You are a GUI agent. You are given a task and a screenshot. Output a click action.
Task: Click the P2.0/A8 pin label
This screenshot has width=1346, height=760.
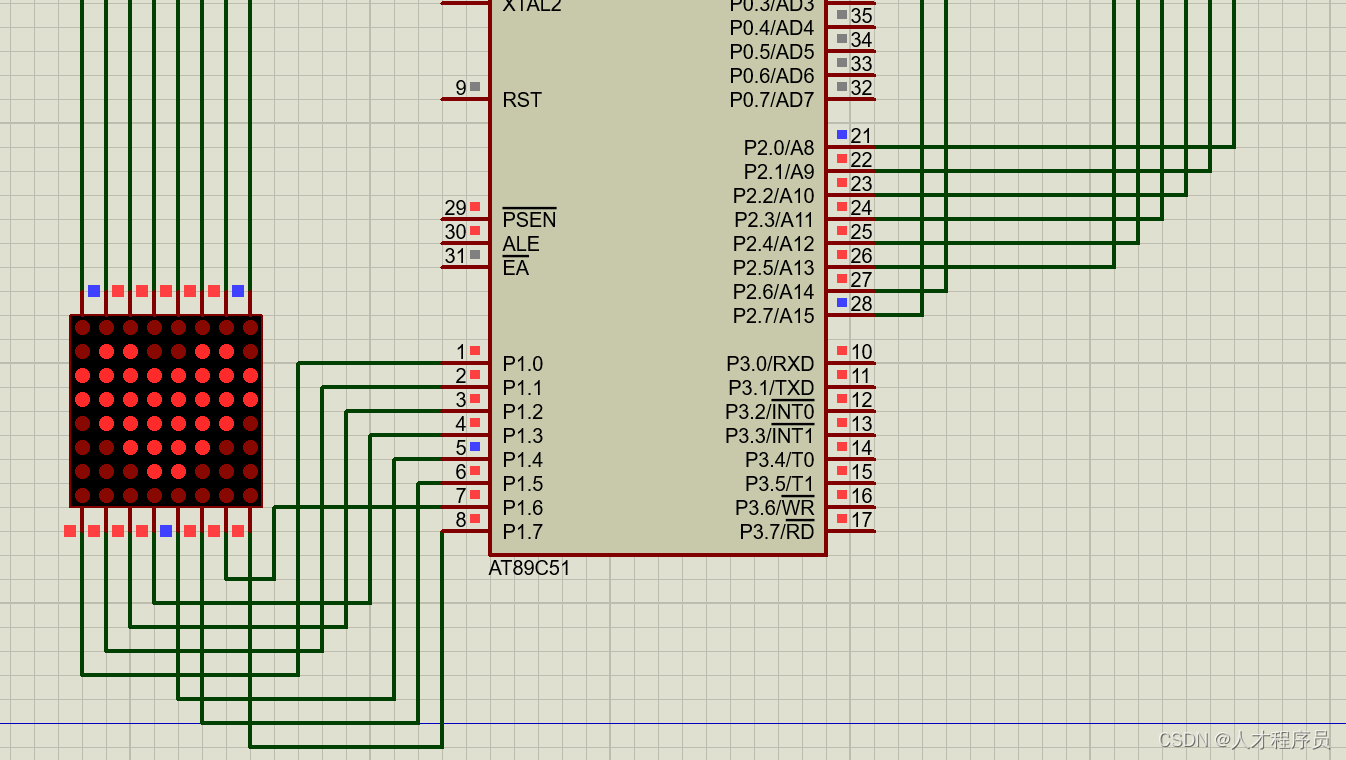click(779, 148)
